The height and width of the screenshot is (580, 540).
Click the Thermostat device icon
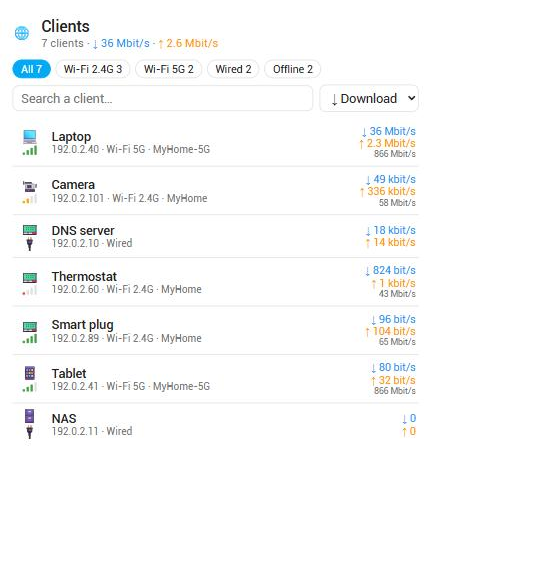pos(30,277)
